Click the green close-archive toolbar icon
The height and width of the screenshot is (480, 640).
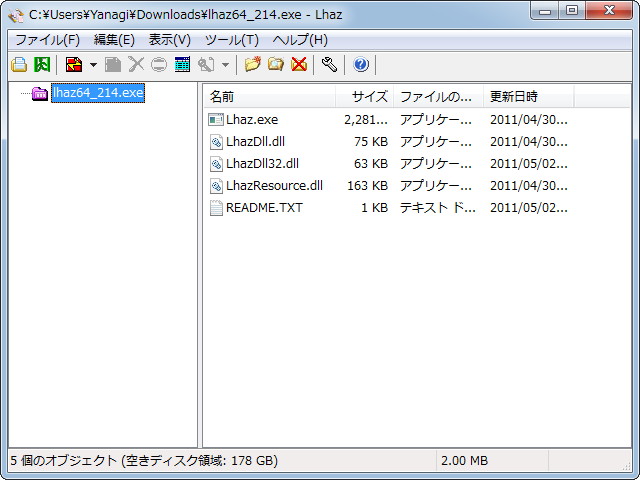42,64
